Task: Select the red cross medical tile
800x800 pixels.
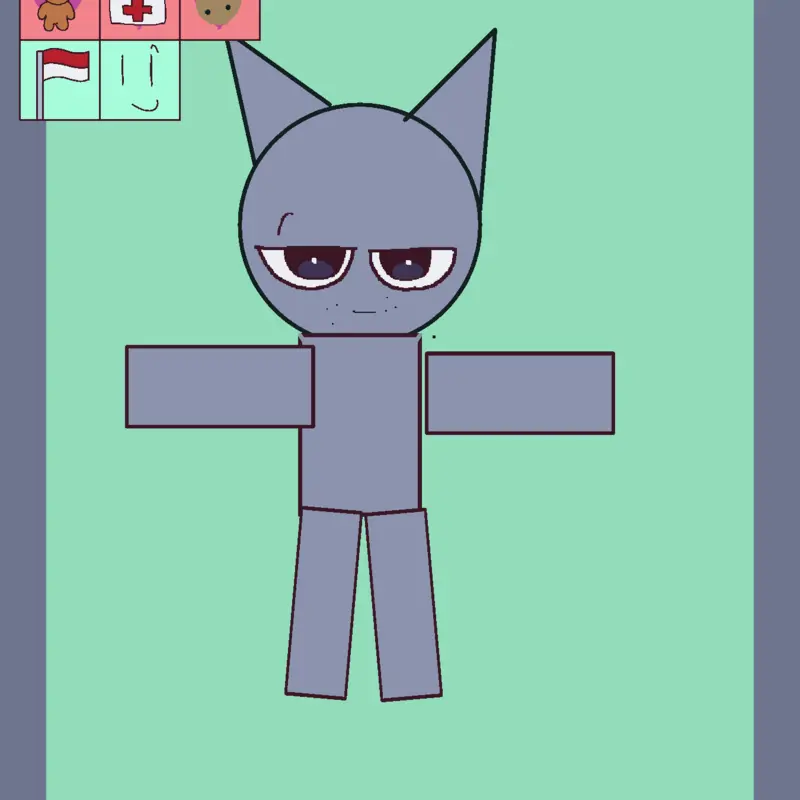Action: (140, 19)
